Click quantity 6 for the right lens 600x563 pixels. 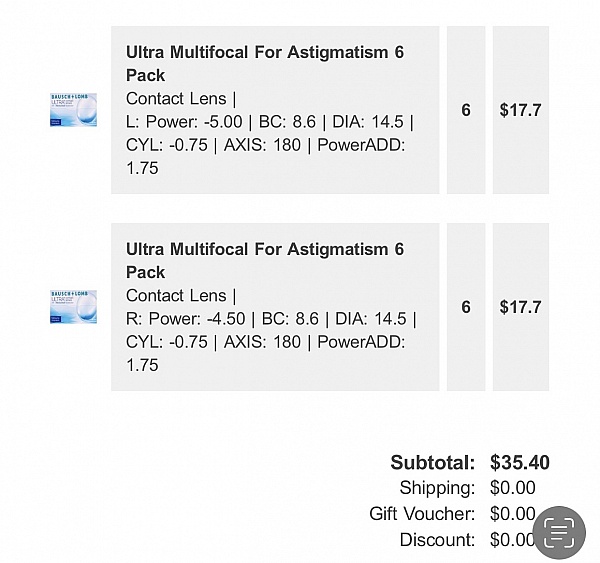click(x=466, y=307)
